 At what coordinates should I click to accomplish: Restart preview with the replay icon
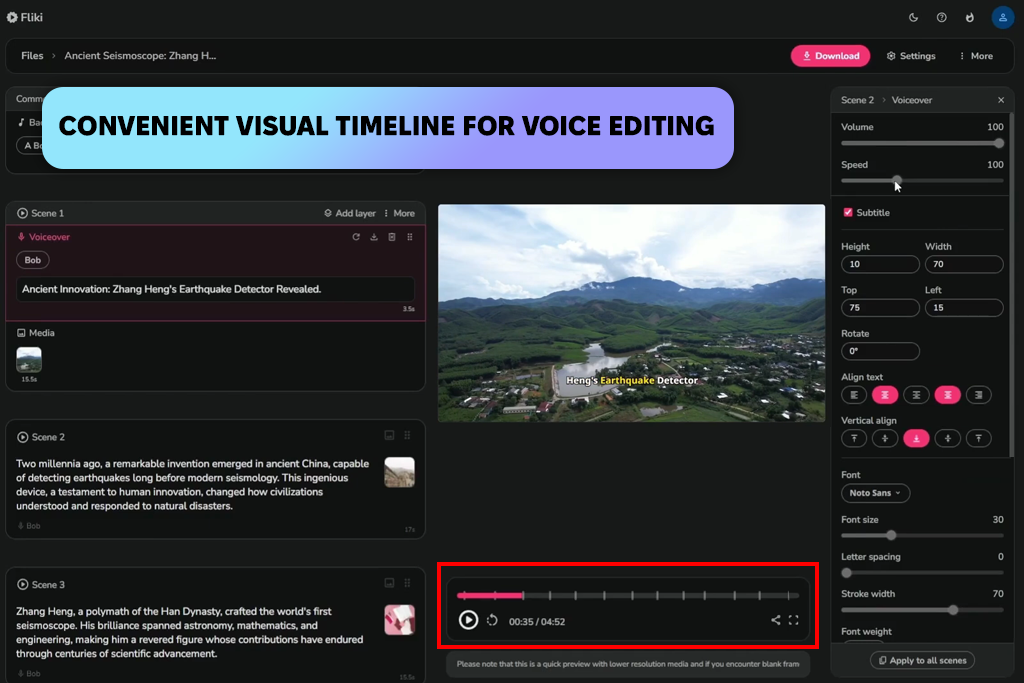[x=492, y=620]
